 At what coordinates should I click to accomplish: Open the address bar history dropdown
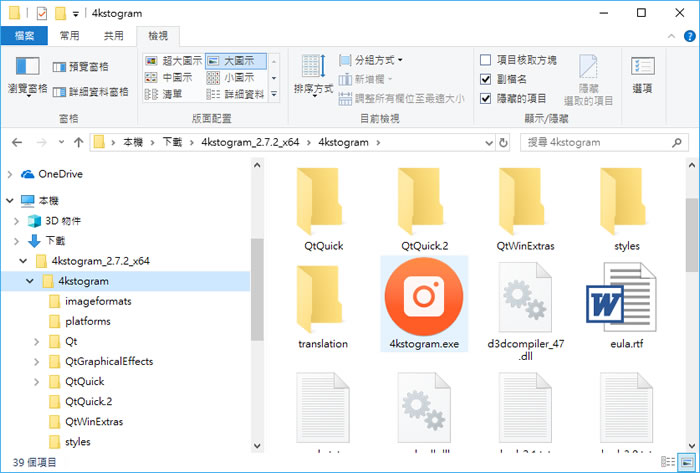pyautogui.click(x=489, y=143)
